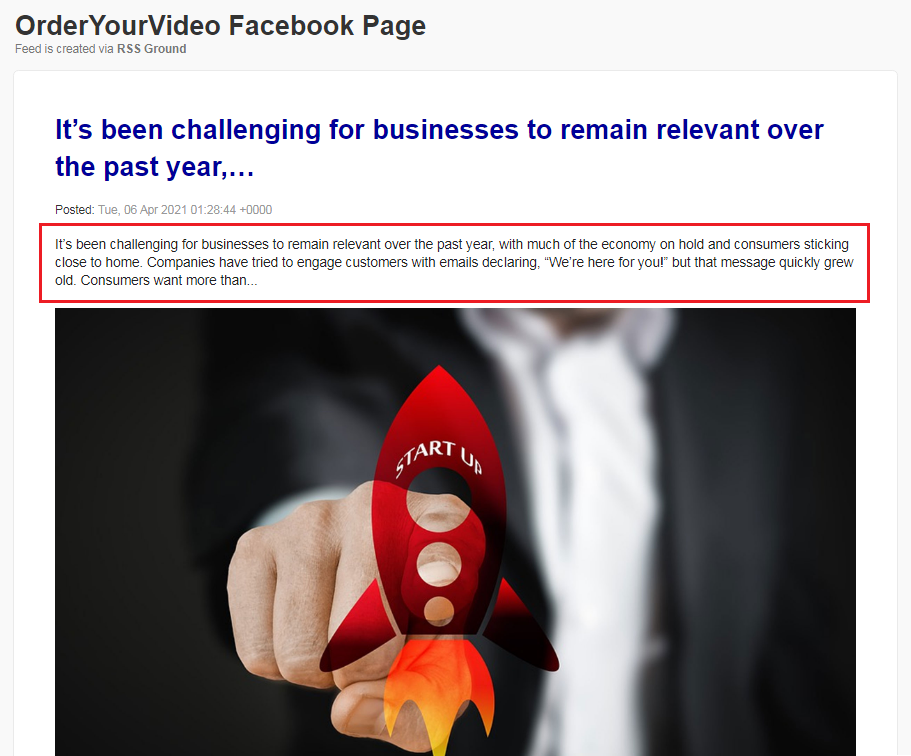The height and width of the screenshot is (756, 911).
Task: Click "the past year,…" title line
Action: (x=155, y=167)
